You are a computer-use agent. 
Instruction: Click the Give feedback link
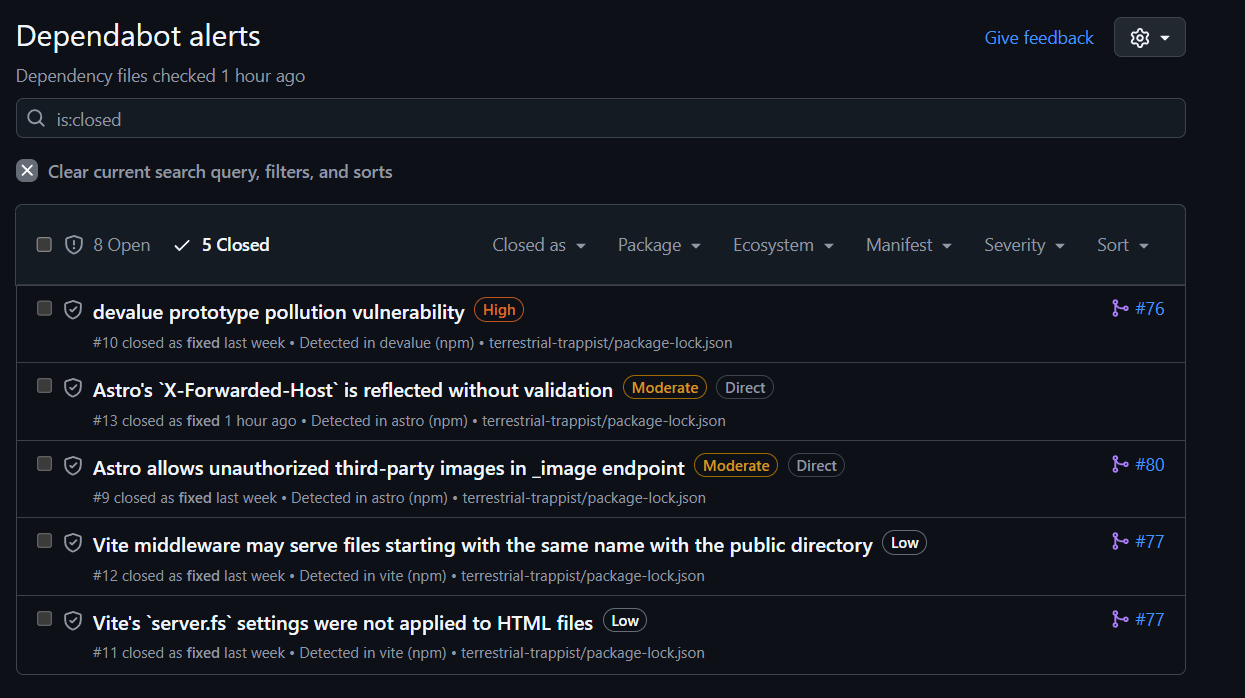[1039, 38]
